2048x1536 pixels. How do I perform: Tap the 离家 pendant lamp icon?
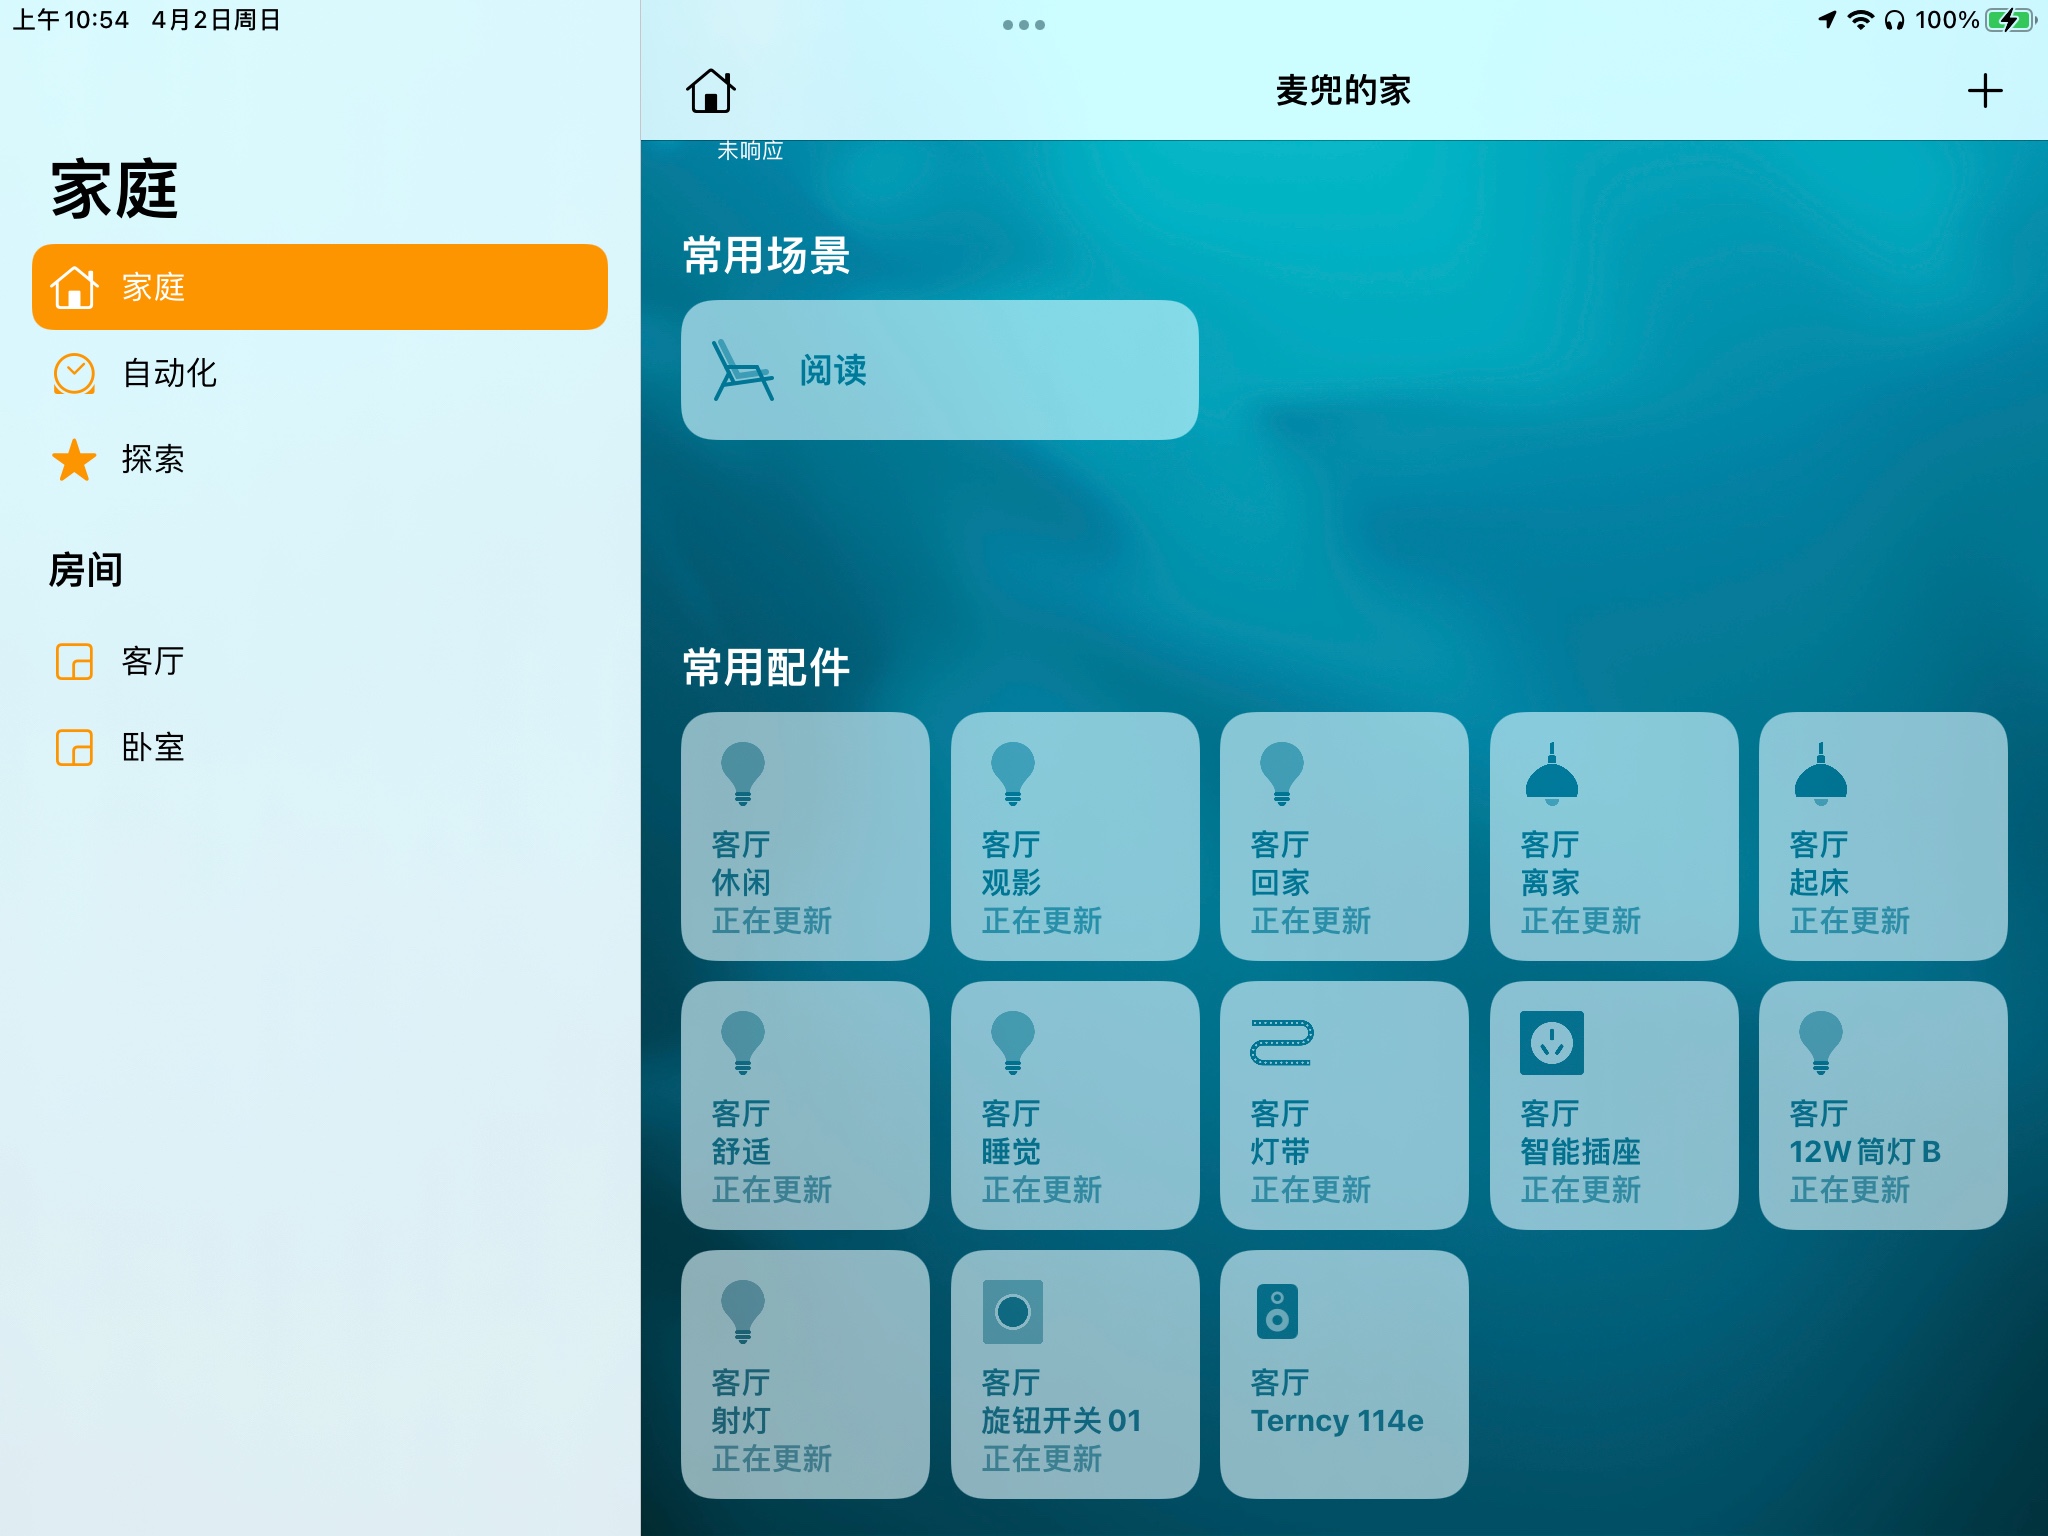click(x=1551, y=774)
